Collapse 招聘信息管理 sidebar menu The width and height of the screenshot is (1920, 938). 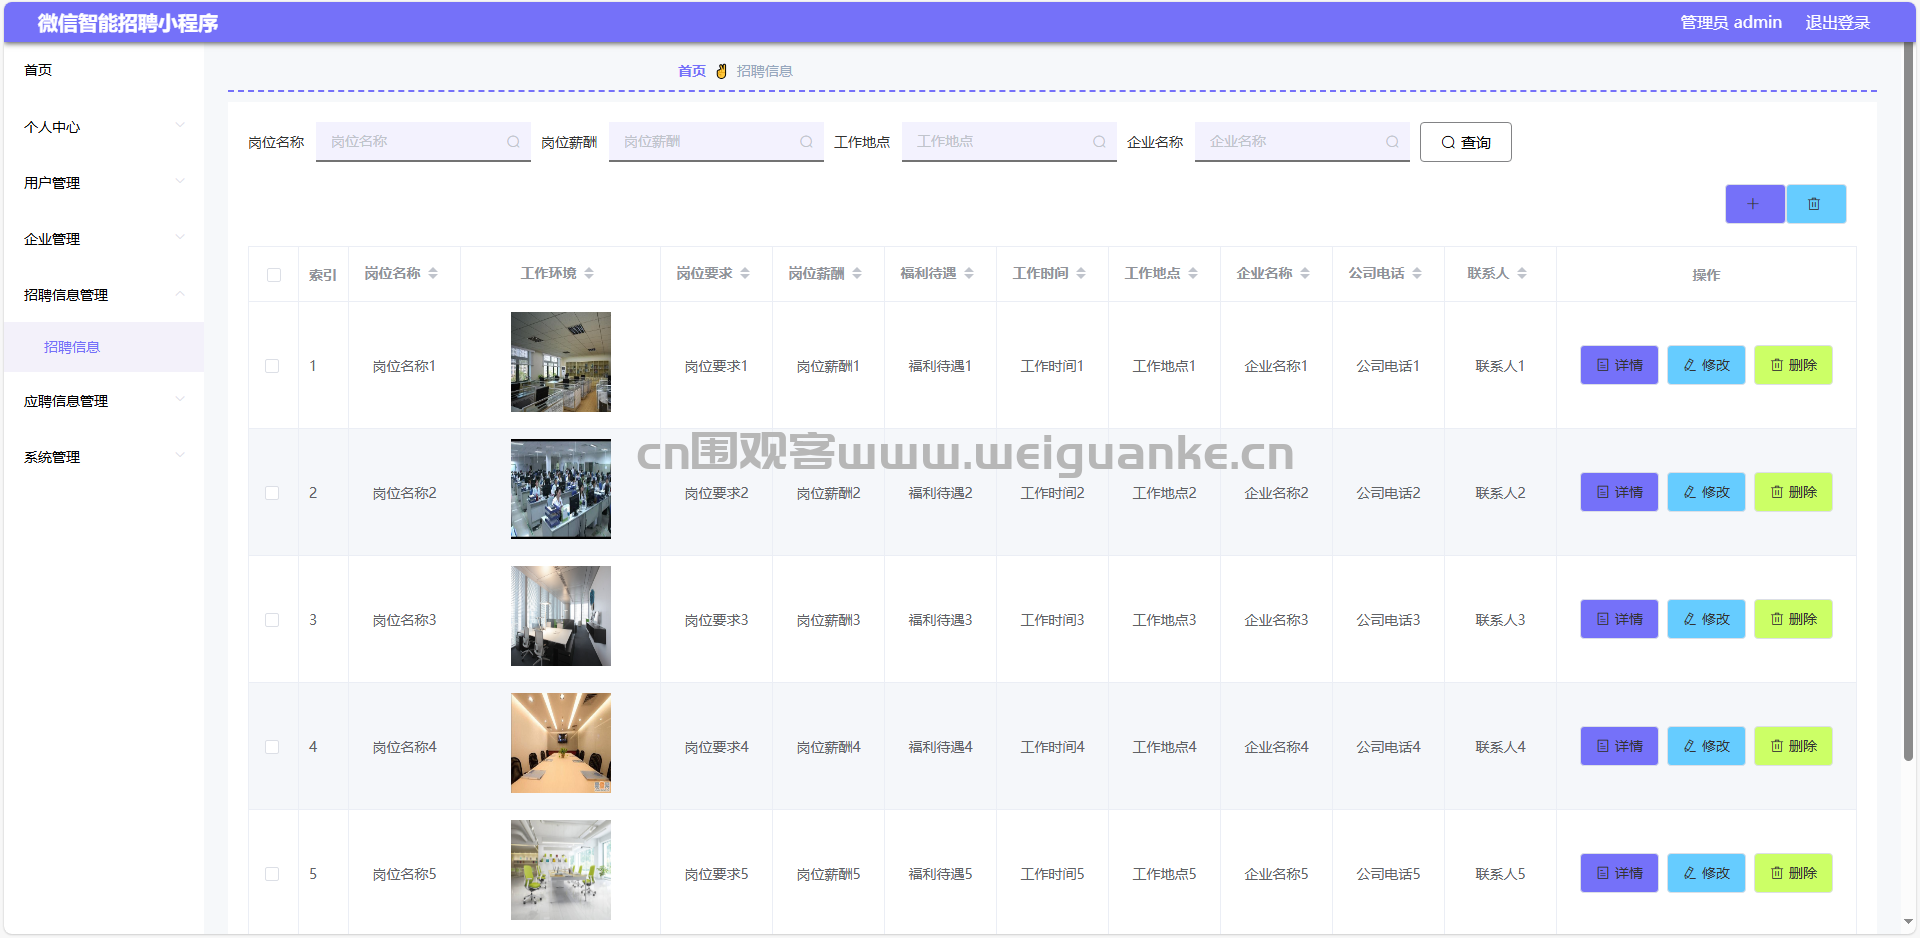click(103, 295)
